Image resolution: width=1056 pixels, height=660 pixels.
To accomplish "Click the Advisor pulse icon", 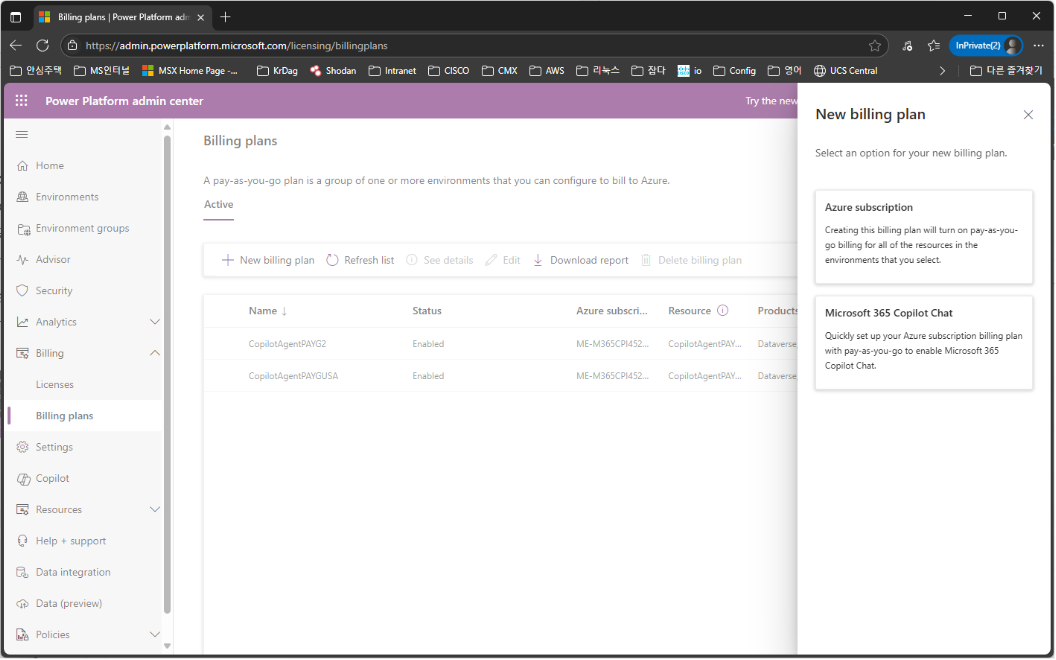I will point(22,259).
